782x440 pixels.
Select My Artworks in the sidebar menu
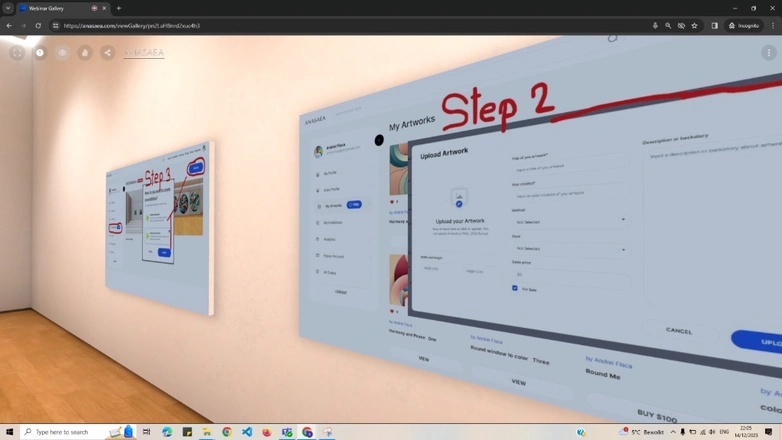pyautogui.click(x=333, y=205)
